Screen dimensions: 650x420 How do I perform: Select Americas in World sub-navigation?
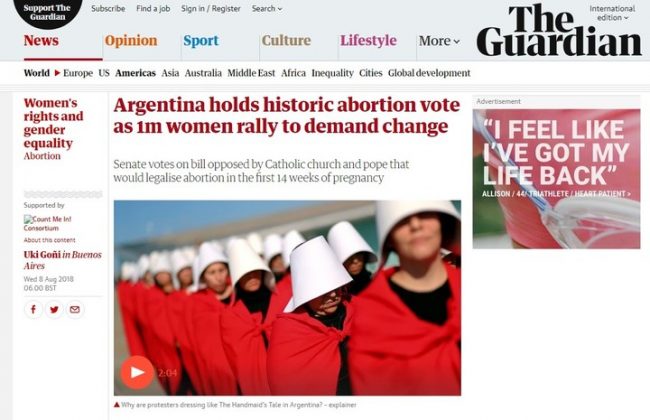pyautogui.click(x=135, y=73)
